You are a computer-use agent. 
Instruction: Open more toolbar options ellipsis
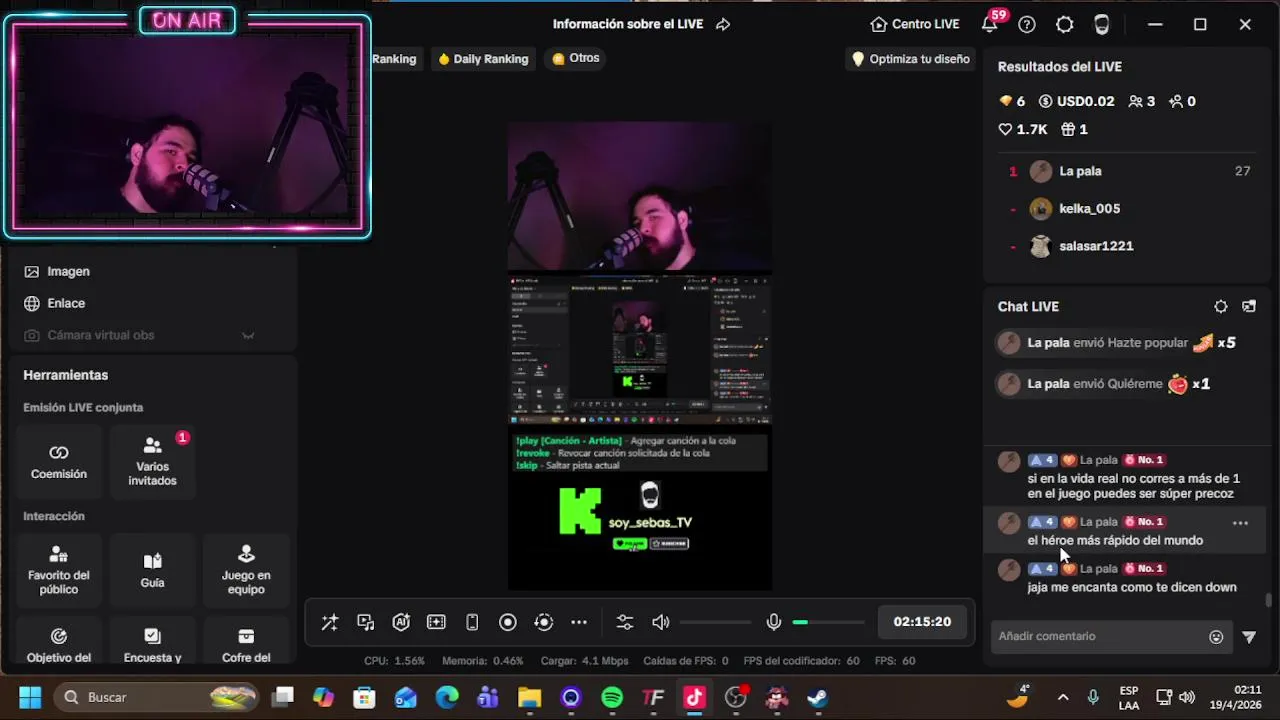[x=579, y=622]
